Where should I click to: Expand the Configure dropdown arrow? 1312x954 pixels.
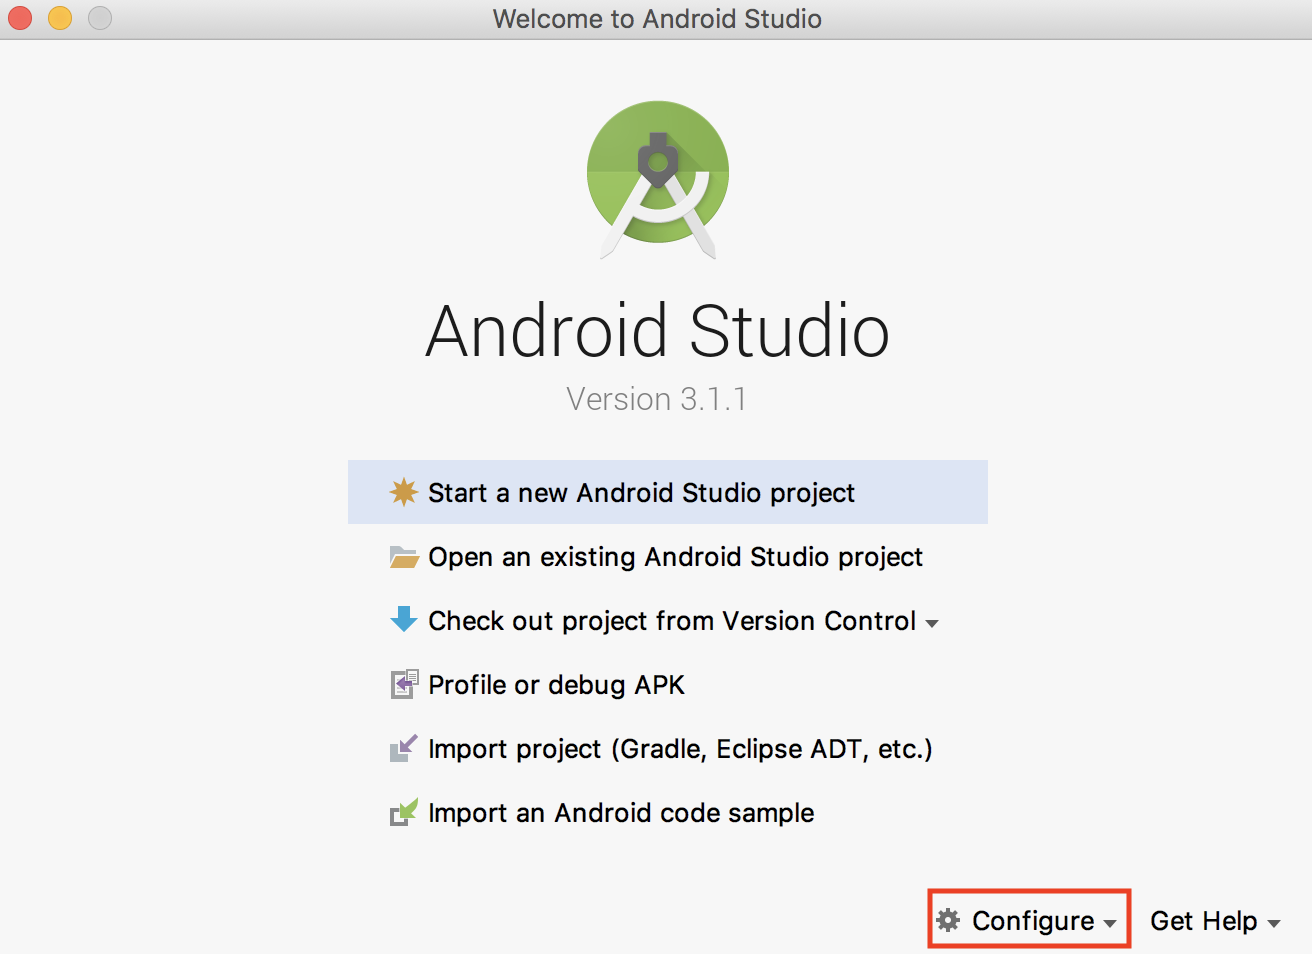point(1110,923)
